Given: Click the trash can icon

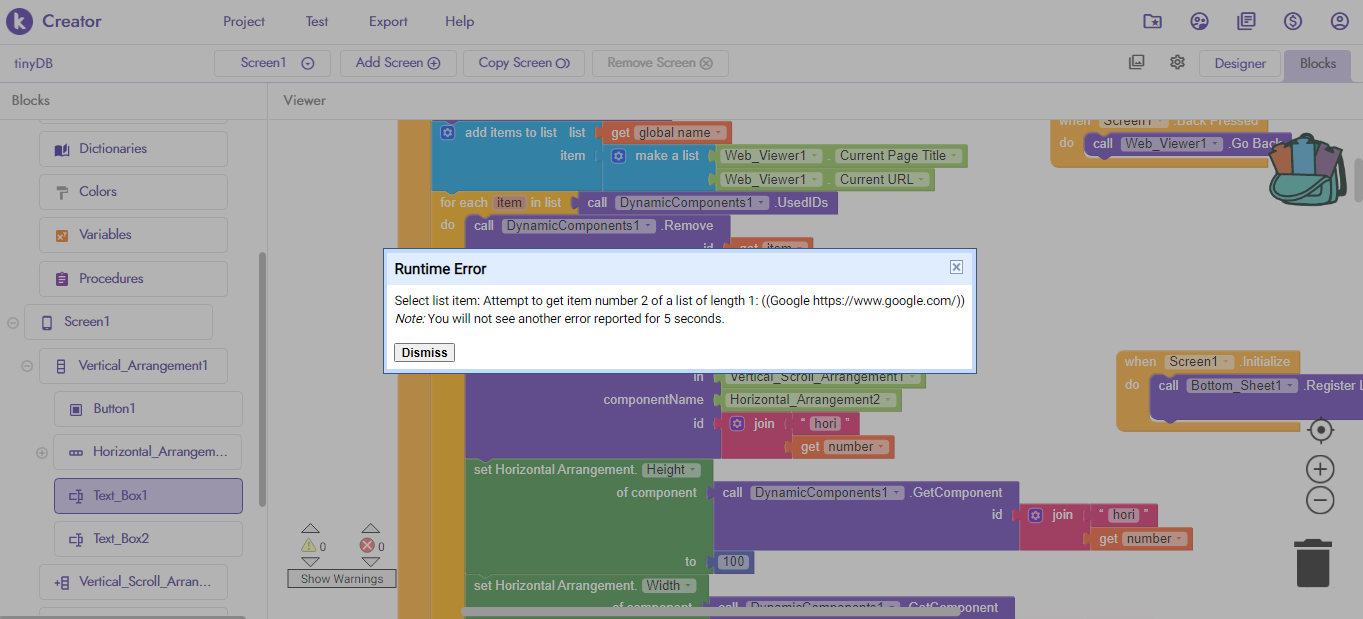Looking at the screenshot, I should click(x=1312, y=562).
